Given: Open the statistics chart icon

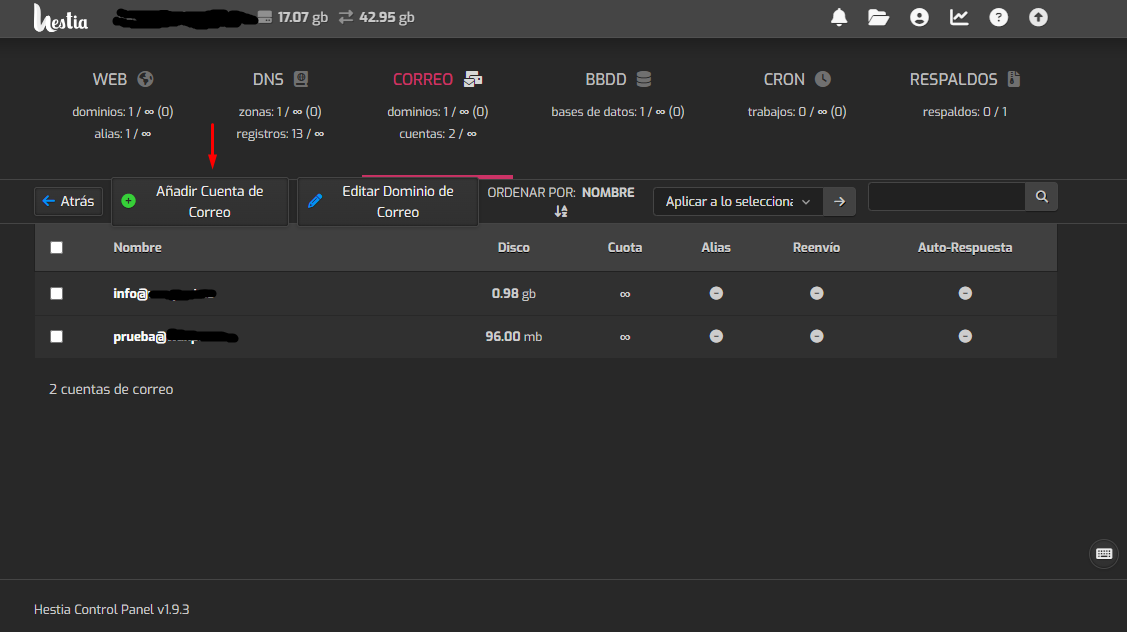Looking at the screenshot, I should [x=959, y=17].
